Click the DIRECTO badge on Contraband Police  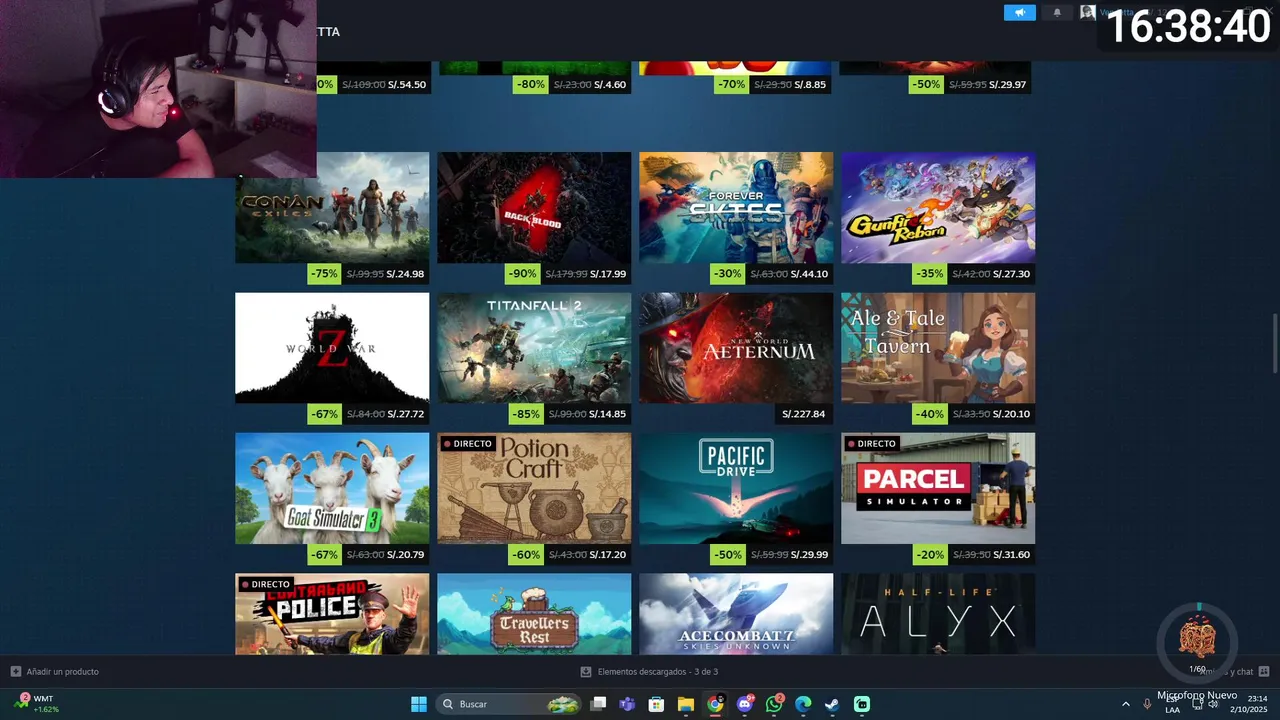click(264, 584)
